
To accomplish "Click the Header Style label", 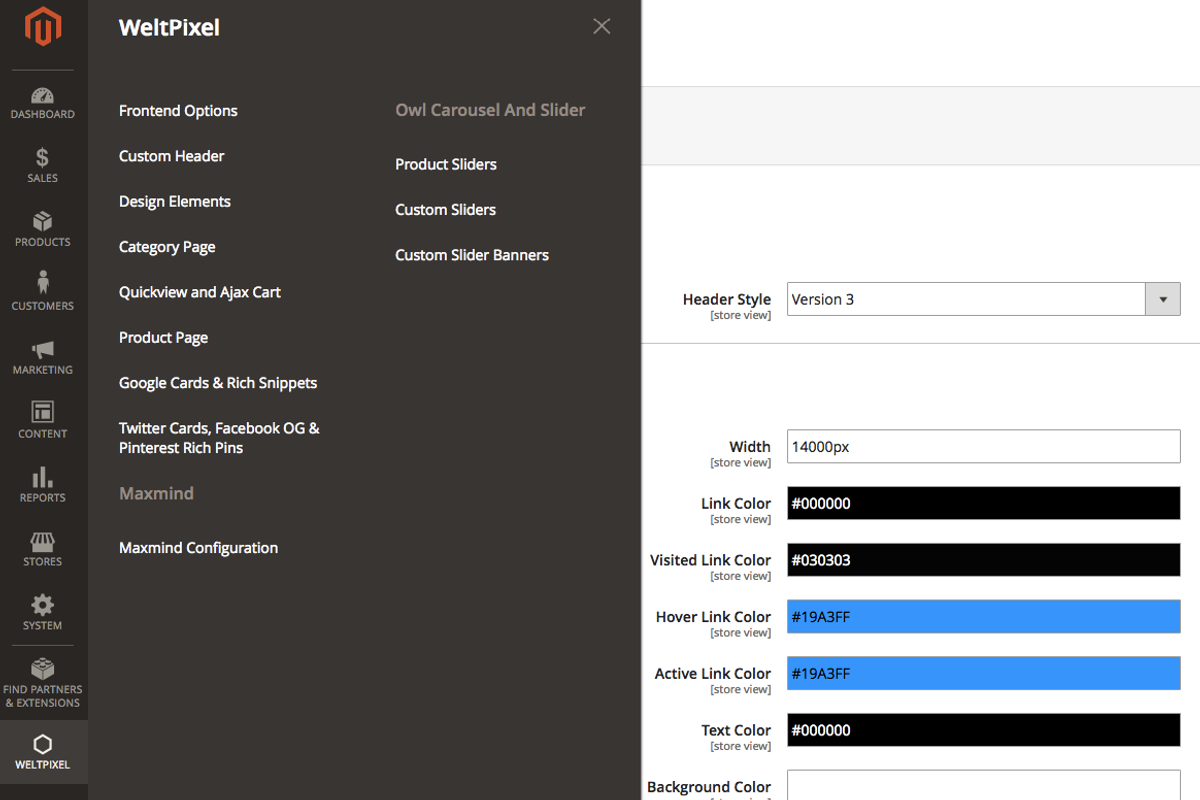I will 727,299.
